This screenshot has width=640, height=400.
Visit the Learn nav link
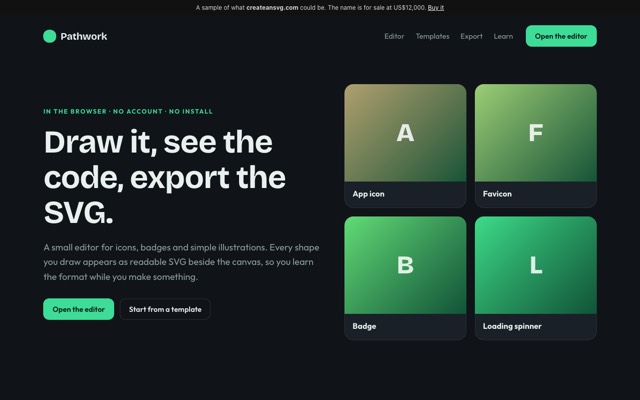coord(503,36)
